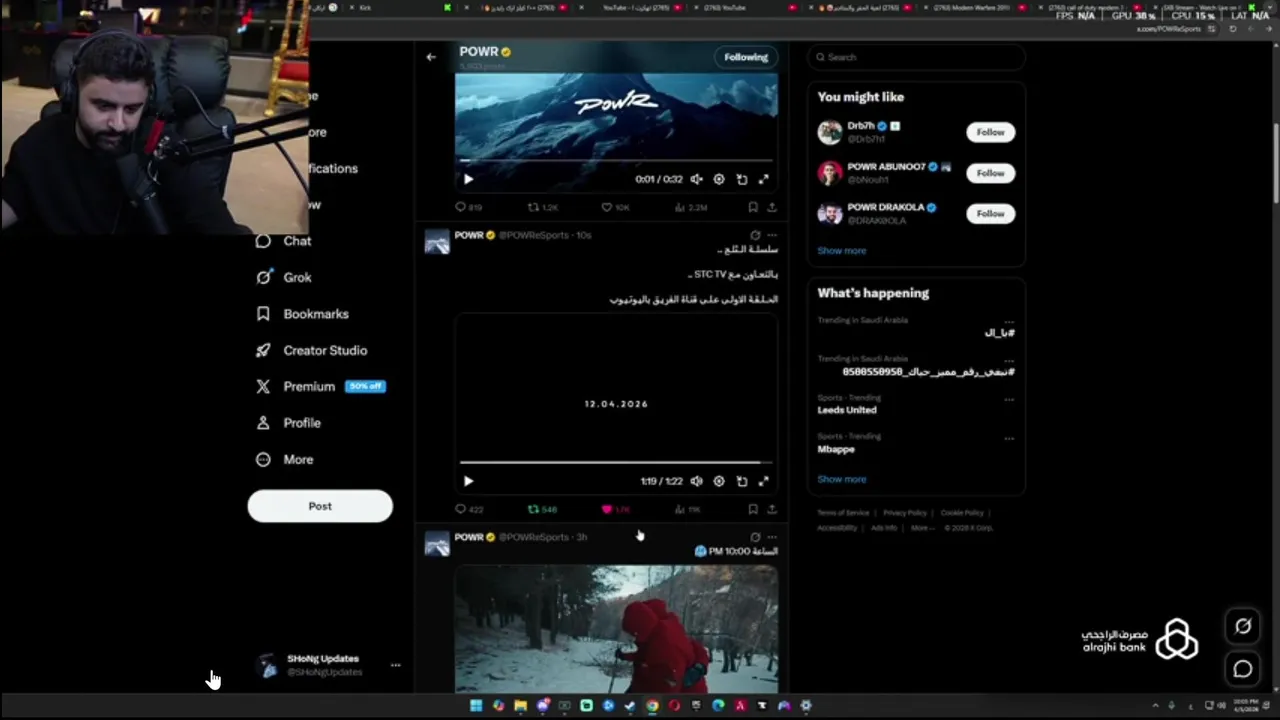Open picture-in-picture on the 0:32 video

[742, 179]
